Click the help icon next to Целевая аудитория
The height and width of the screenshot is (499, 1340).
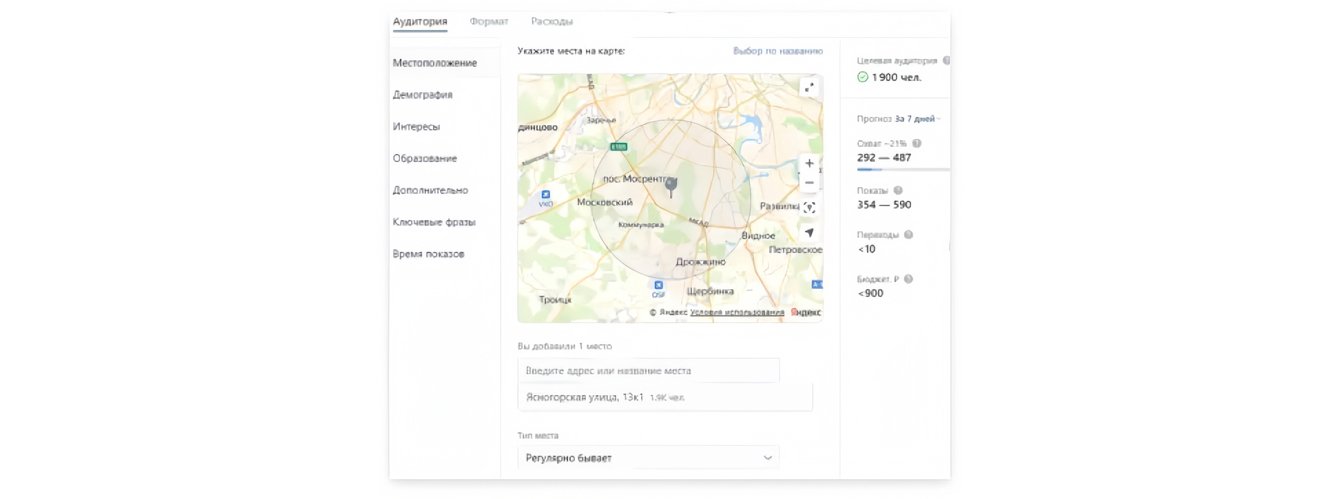point(946,60)
